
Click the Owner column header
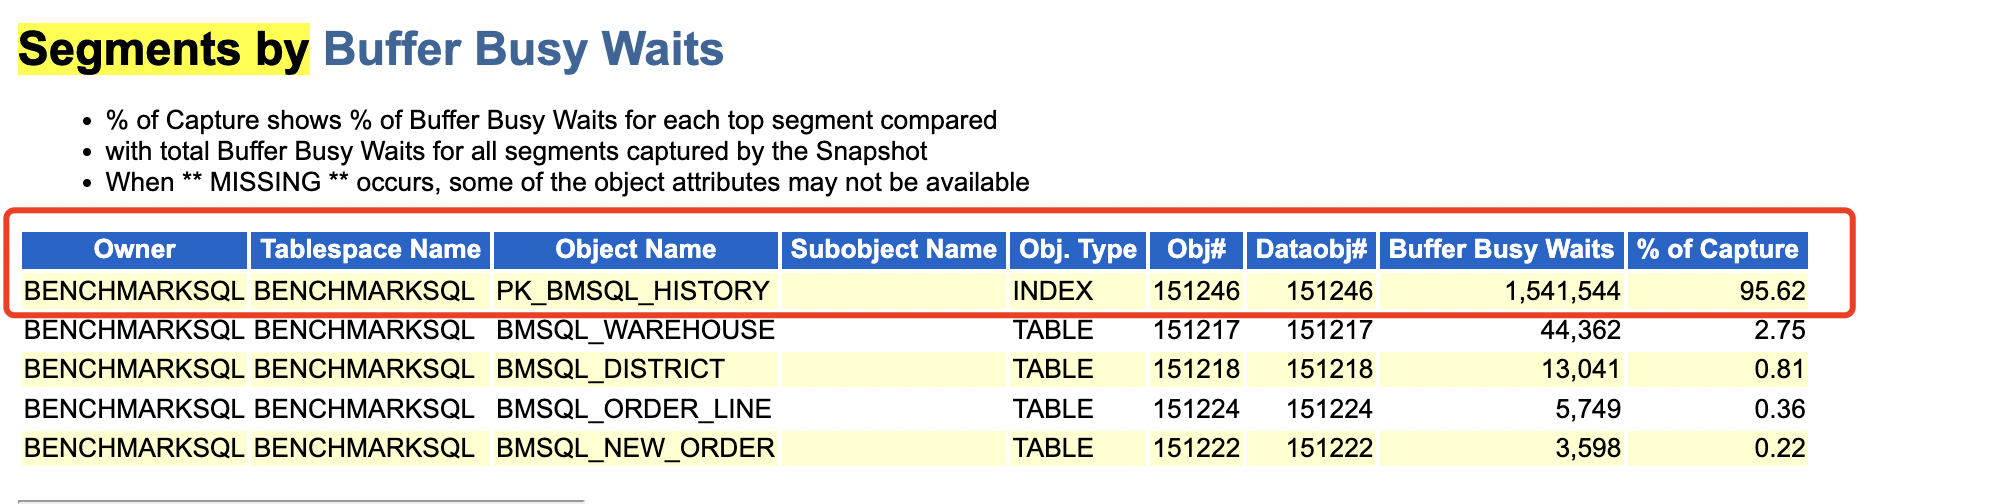[134, 250]
